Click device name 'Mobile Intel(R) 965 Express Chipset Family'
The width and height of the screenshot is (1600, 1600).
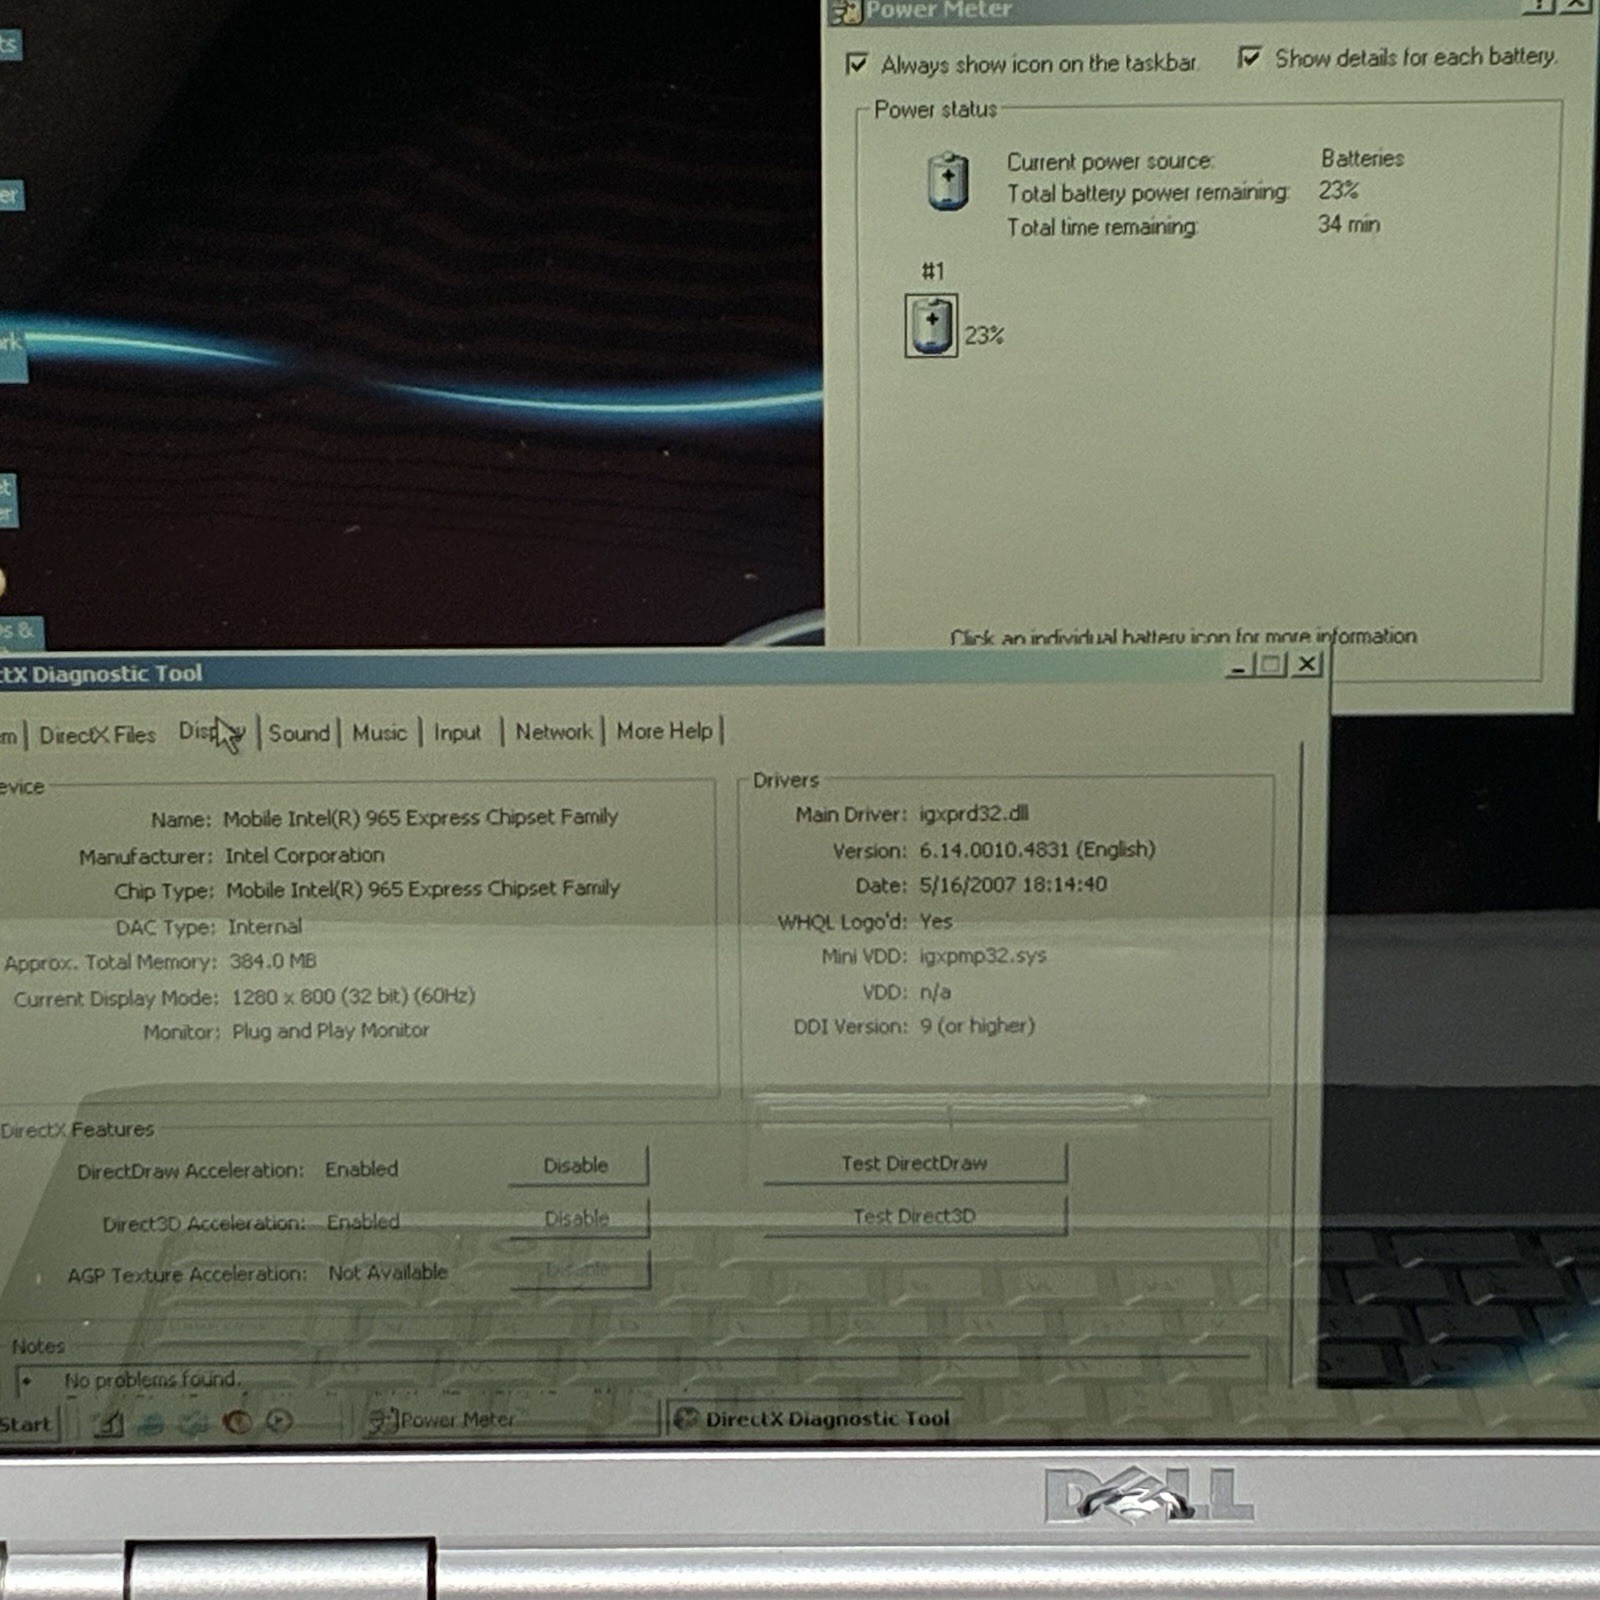pos(420,818)
